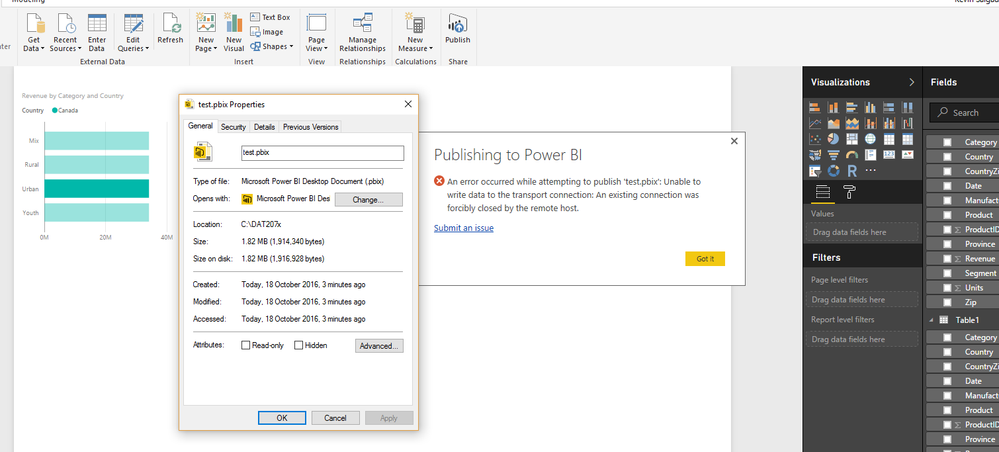Expand the Edit Queries dropdown arrow
This screenshot has height=452, width=999.
(x=147, y=49)
